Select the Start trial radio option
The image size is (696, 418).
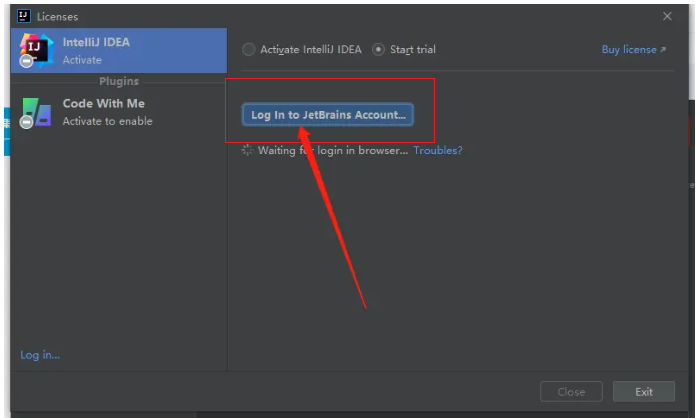pos(378,49)
